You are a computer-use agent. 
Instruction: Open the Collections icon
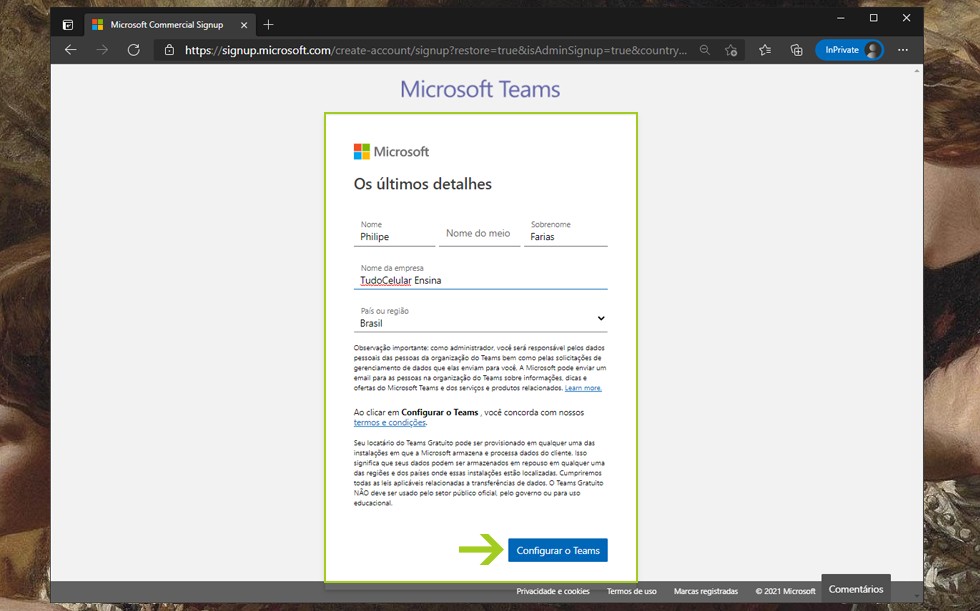pyautogui.click(x=797, y=50)
